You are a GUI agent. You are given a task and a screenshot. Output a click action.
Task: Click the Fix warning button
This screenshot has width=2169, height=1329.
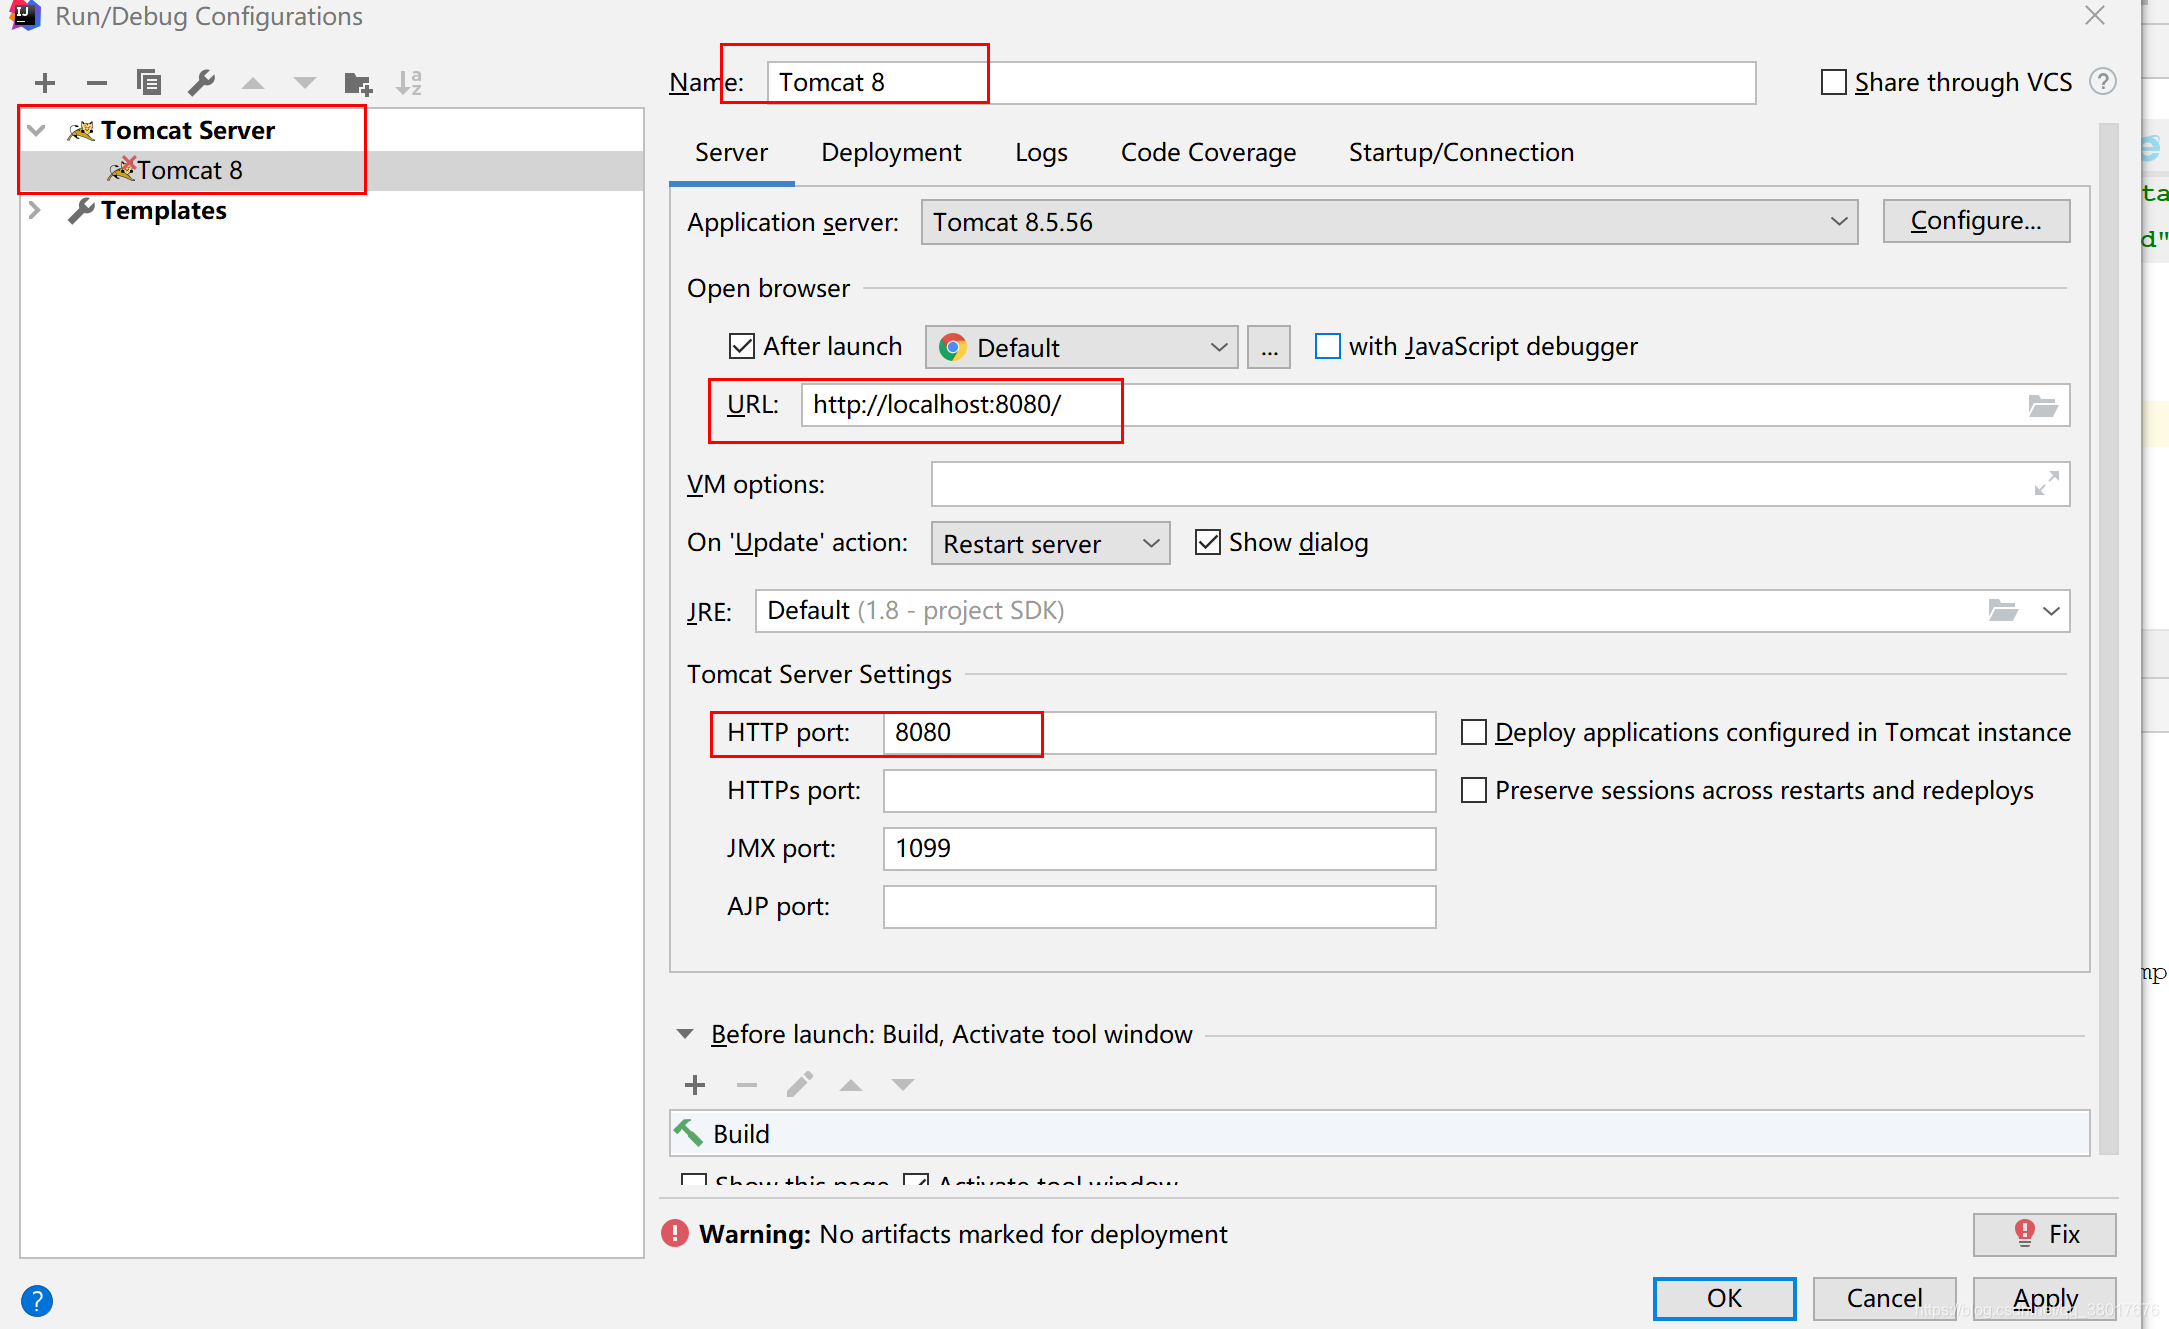(x=2043, y=1234)
